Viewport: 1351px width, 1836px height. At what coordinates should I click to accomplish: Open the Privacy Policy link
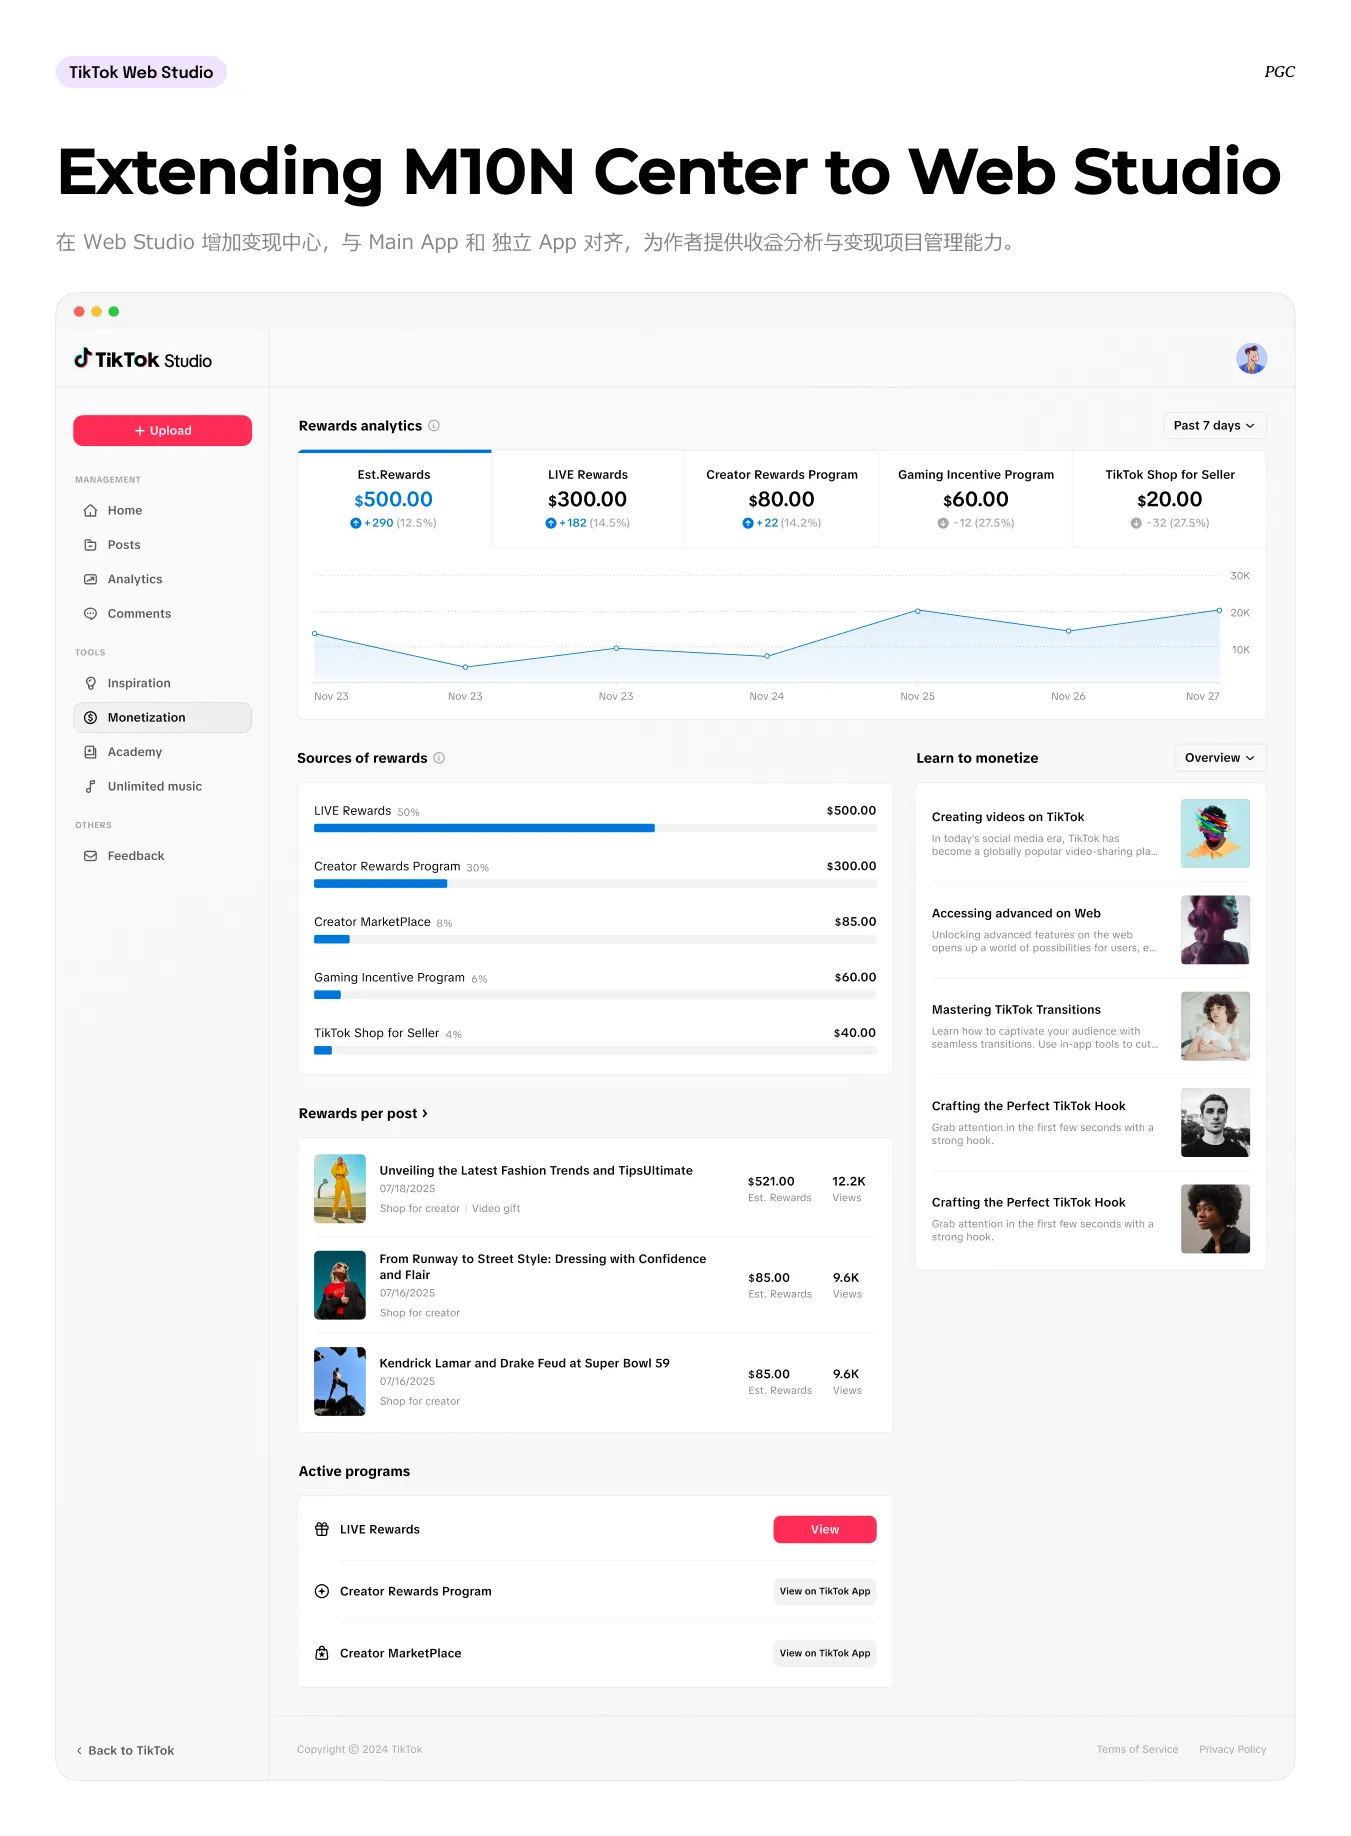coord(1232,1749)
